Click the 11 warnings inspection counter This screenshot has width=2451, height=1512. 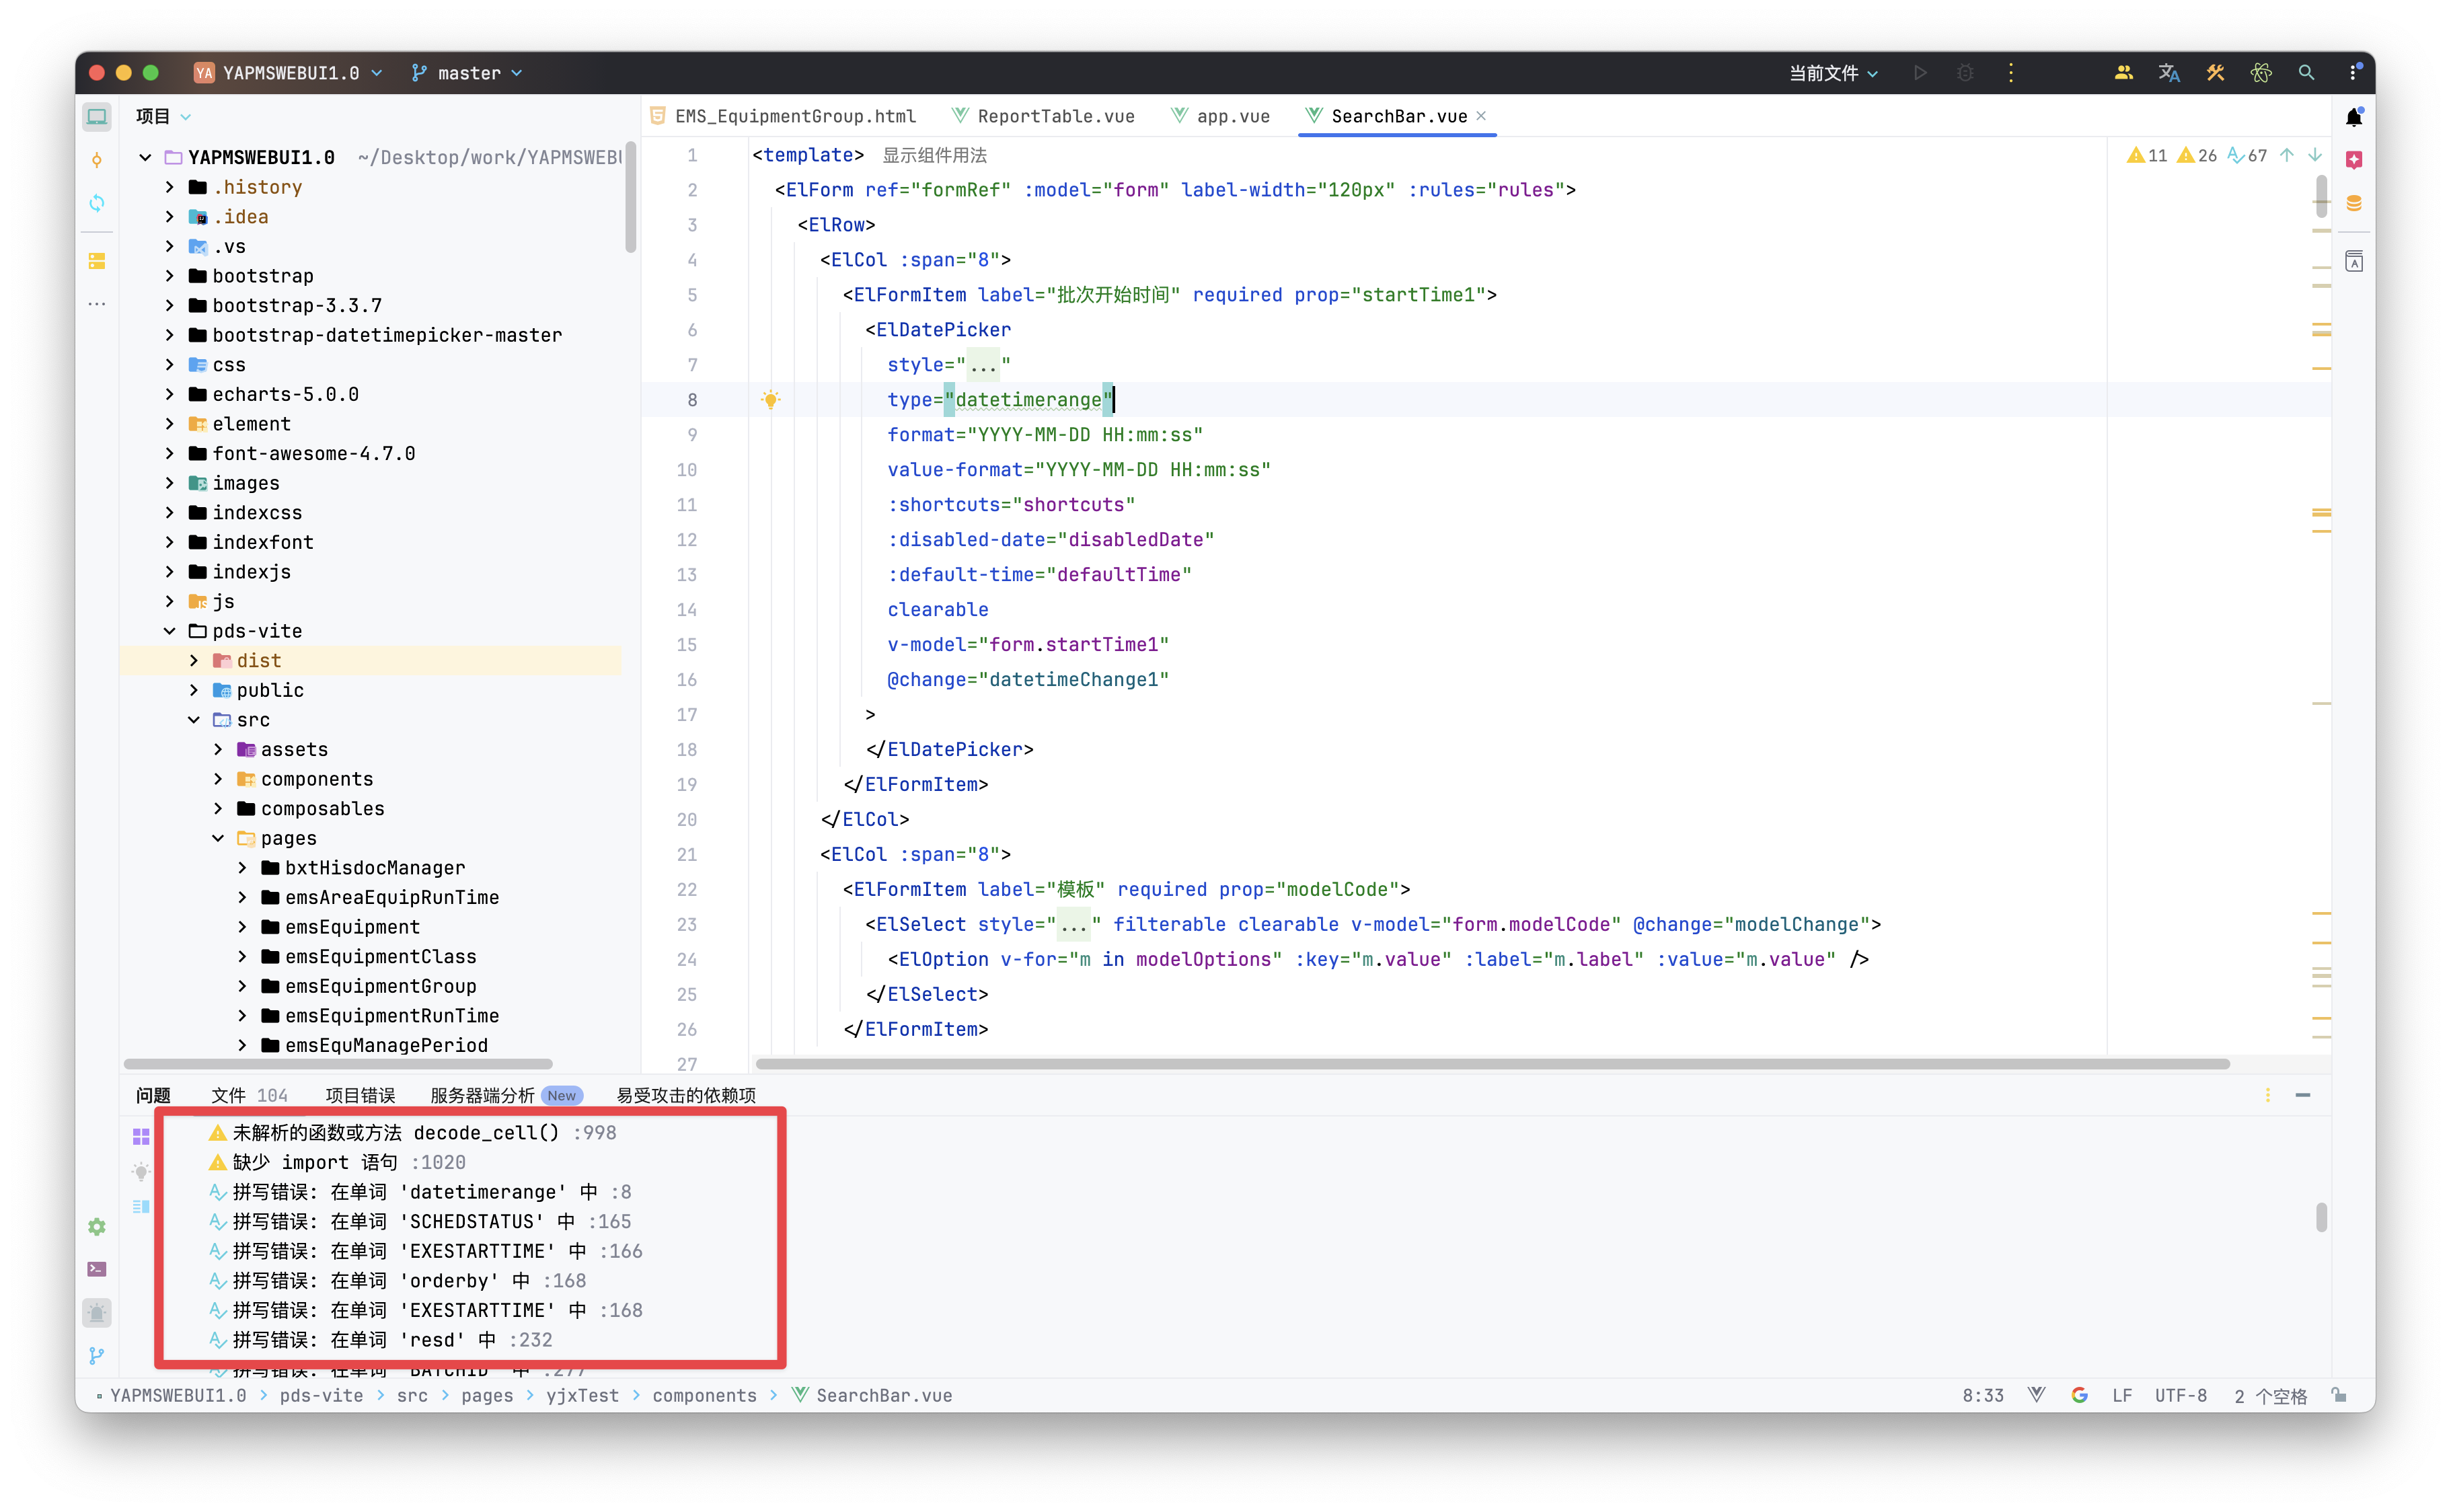pyautogui.click(x=2147, y=155)
